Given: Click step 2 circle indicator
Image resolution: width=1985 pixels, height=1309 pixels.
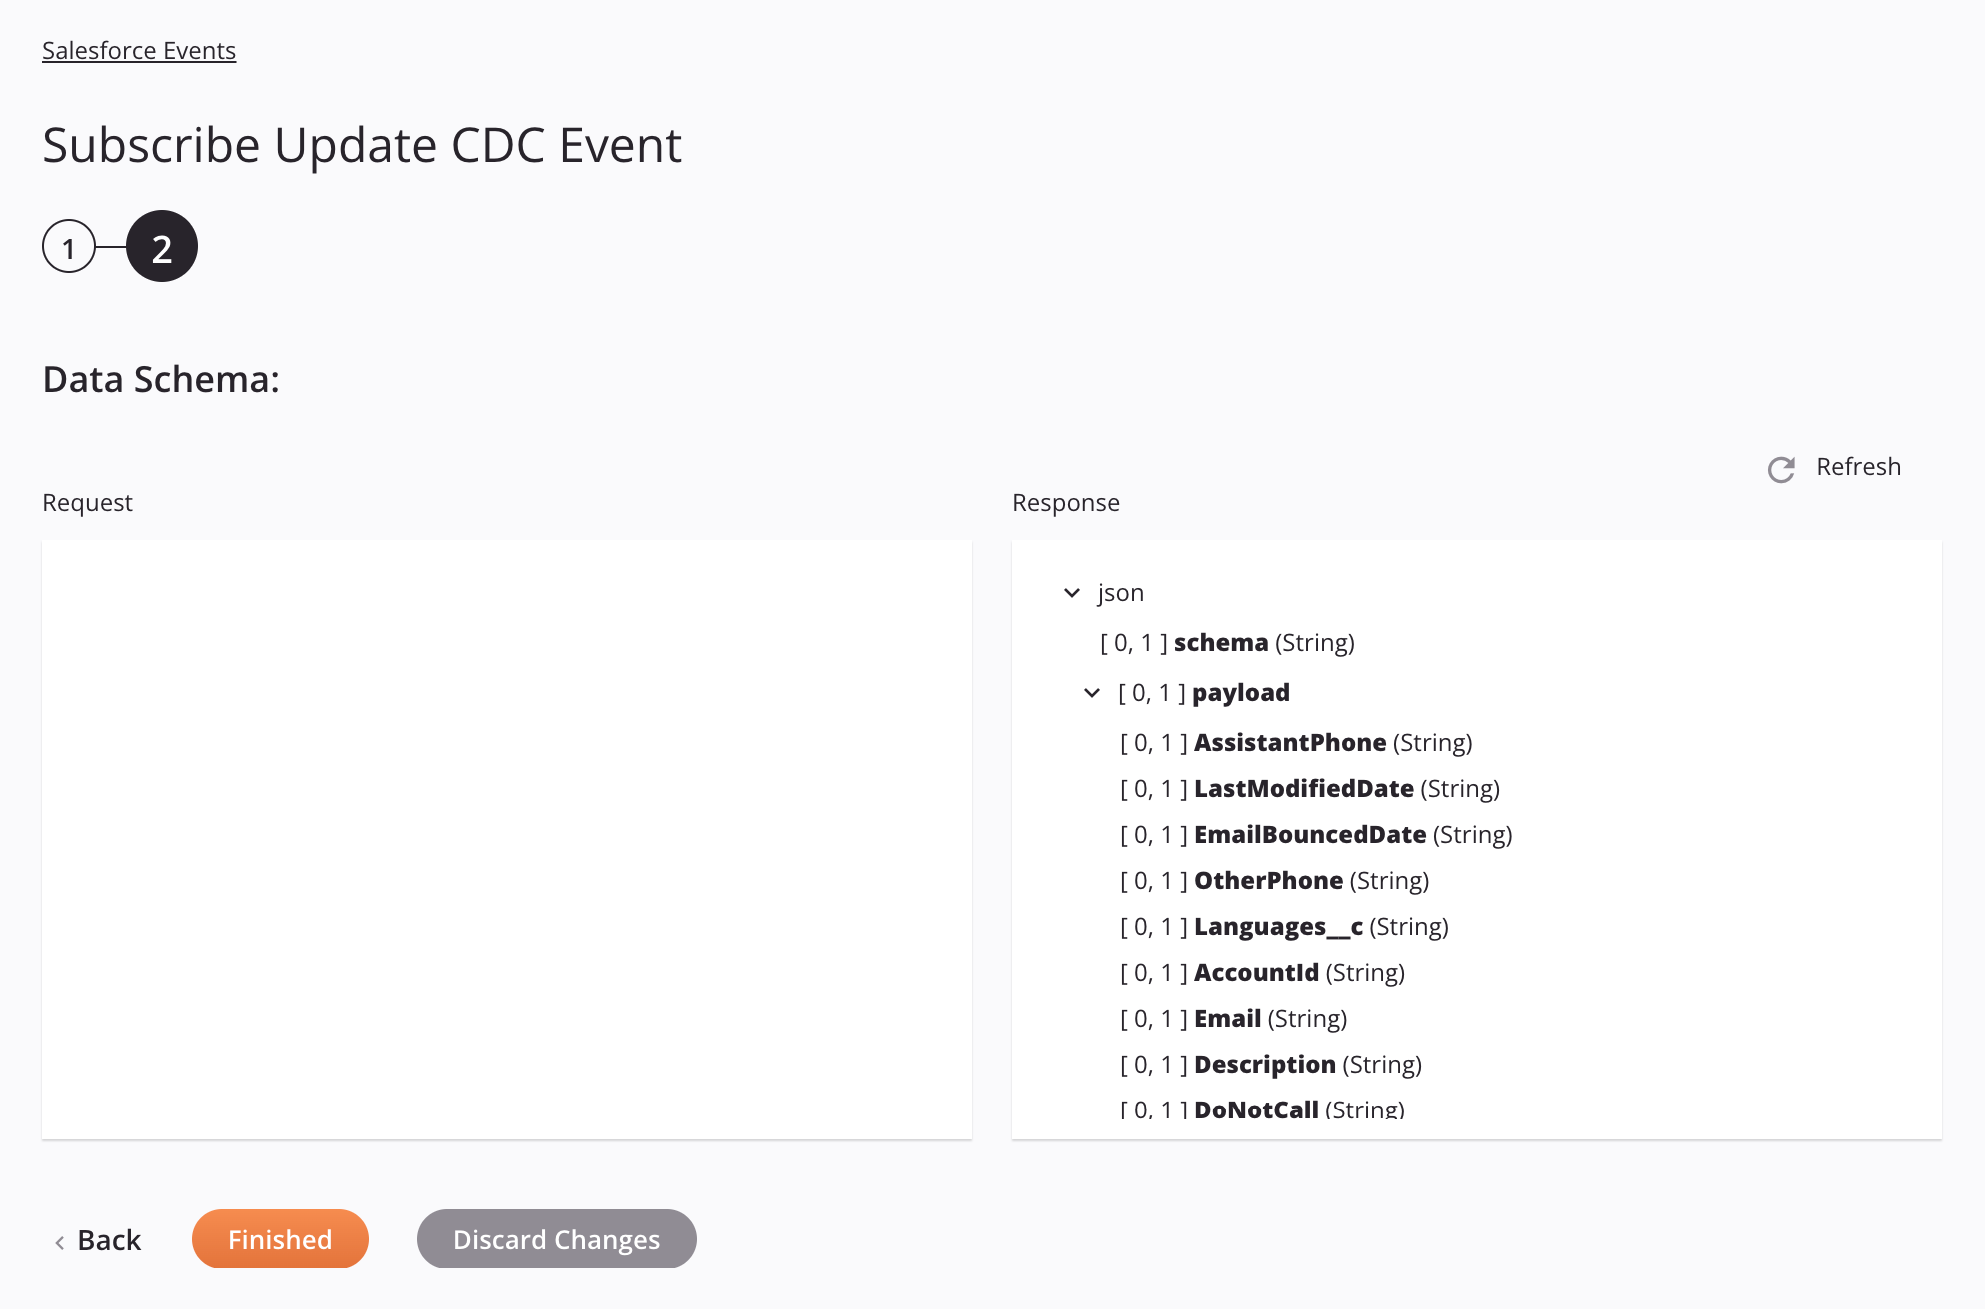Looking at the screenshot, I should pyautogui.click(x=161, y=245).
